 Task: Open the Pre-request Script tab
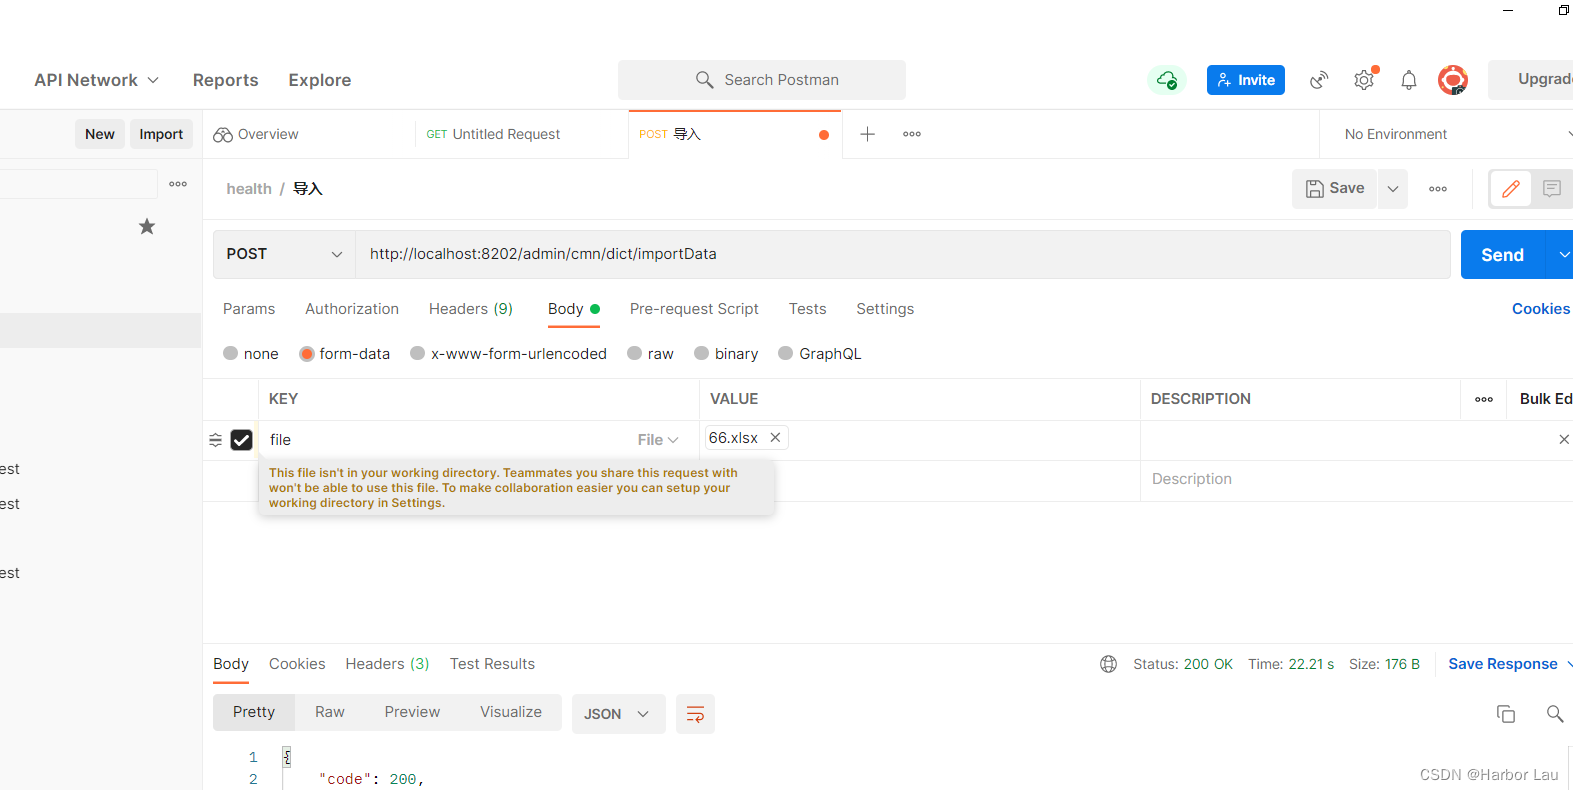[694, 309]
